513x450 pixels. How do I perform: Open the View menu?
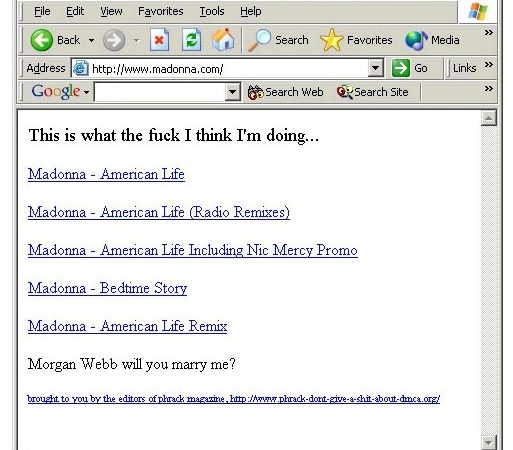coord(111,11)
